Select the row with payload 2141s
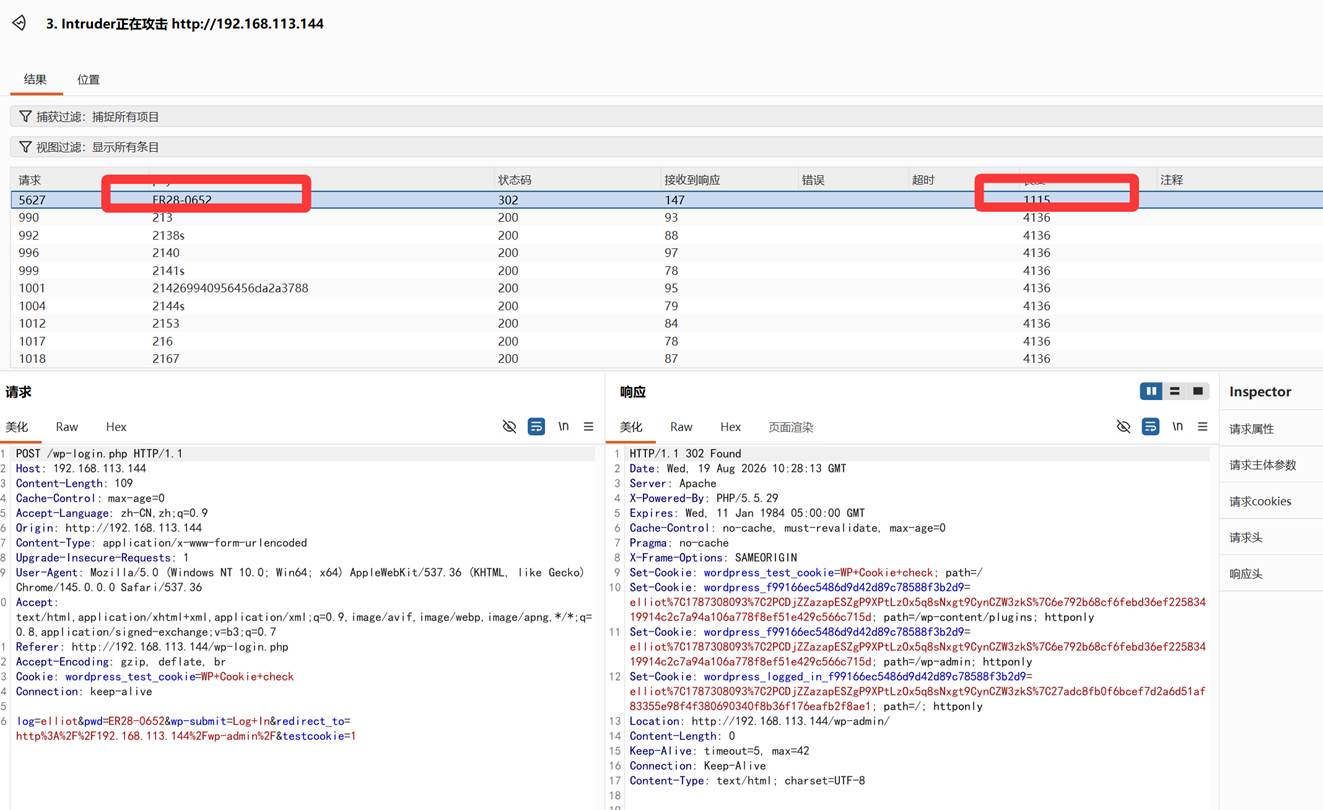 666,271
